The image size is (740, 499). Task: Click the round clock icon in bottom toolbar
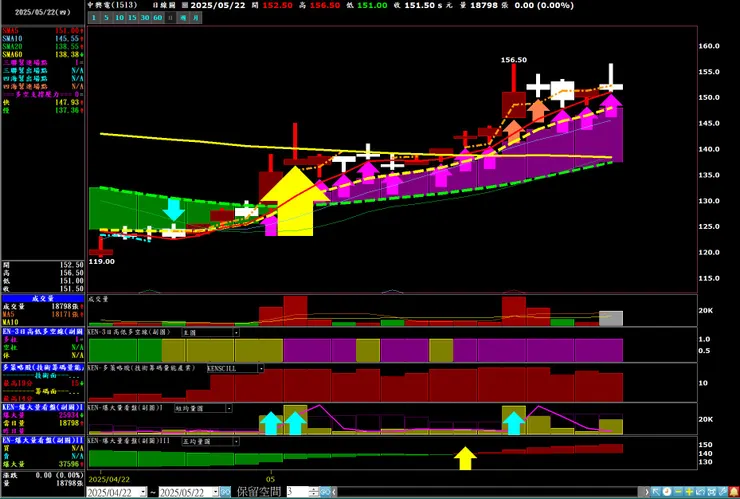(667, 492)
